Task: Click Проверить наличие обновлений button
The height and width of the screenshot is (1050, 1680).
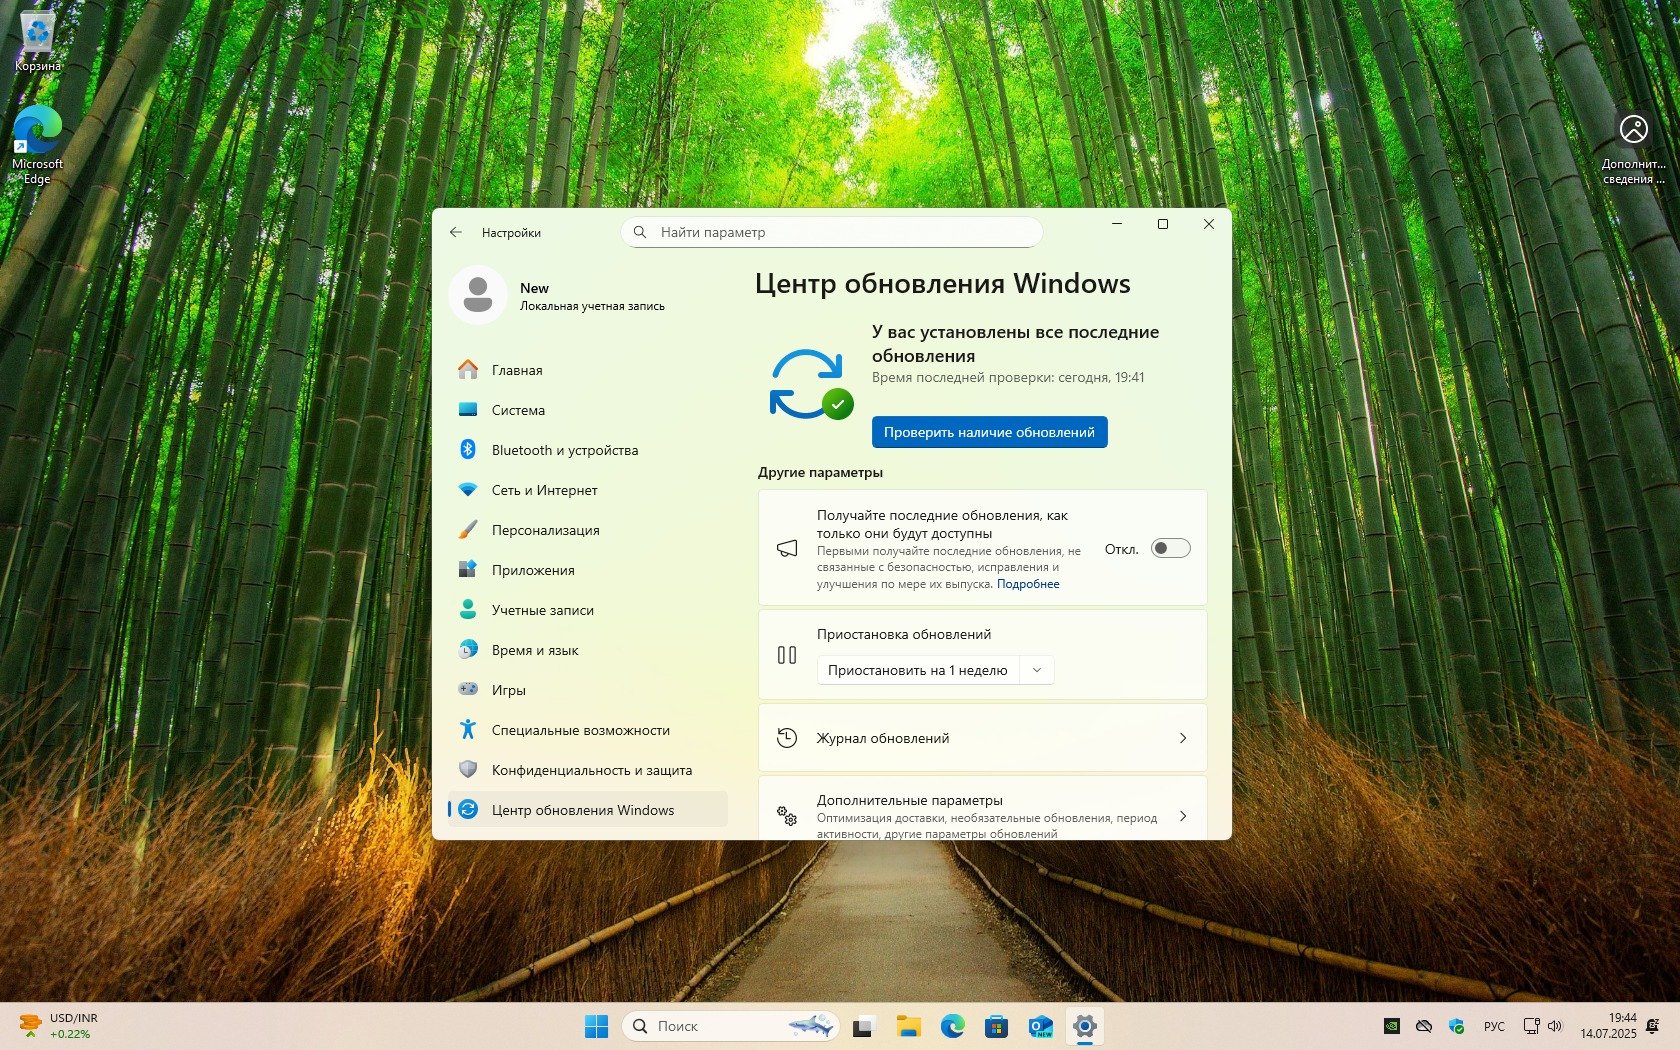Action: click(x=989, y=432)
